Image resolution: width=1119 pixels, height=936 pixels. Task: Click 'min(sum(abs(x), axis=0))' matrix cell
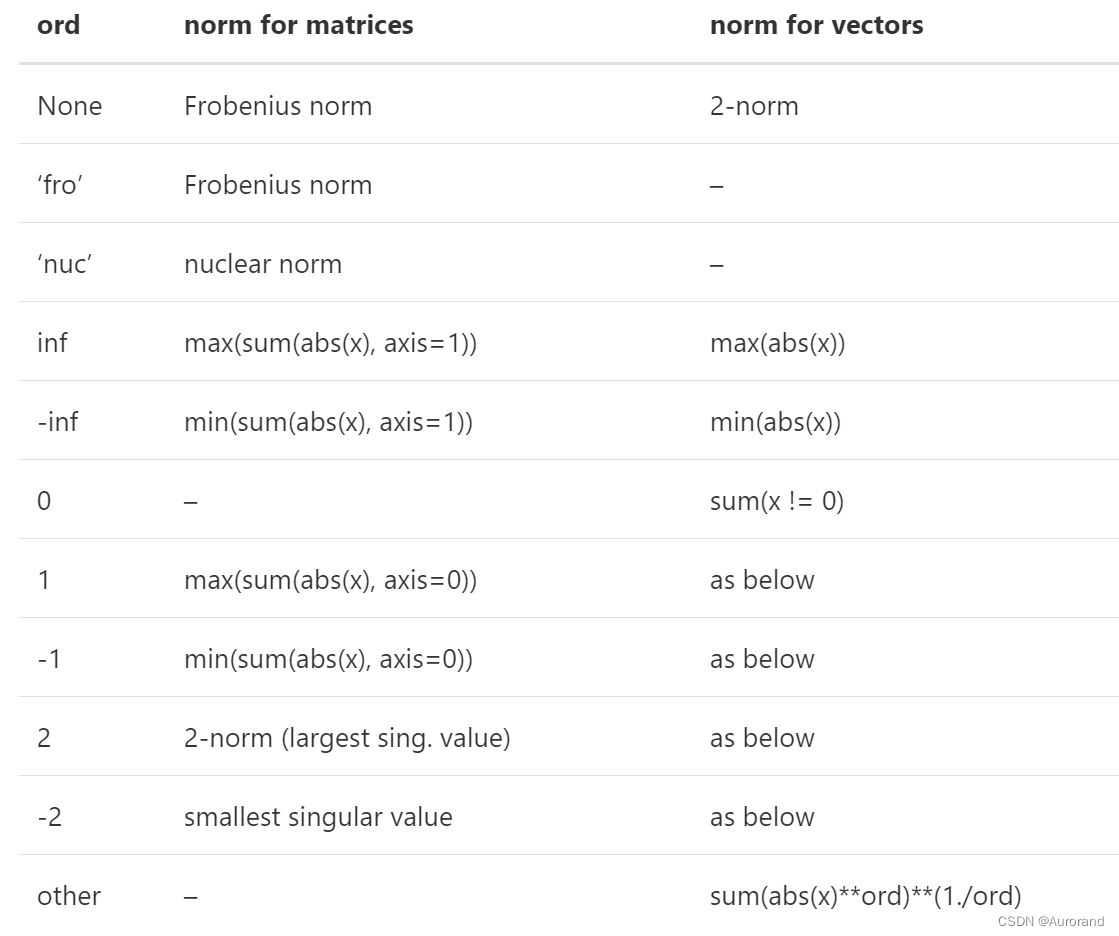pos(328,659)
